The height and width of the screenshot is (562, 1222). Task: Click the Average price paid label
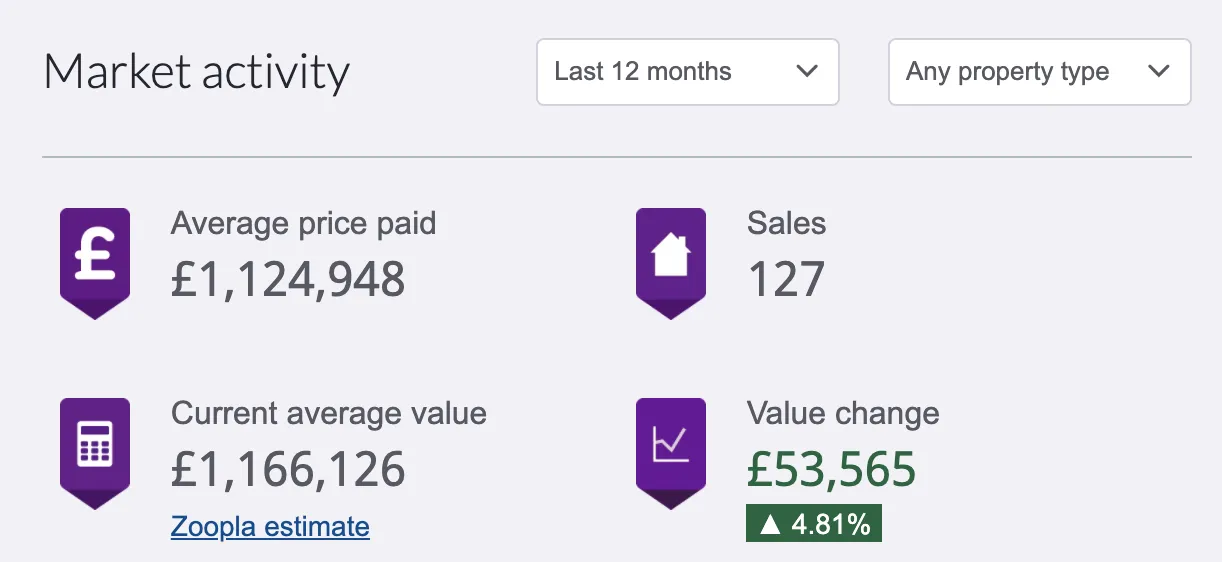[304, 223]
